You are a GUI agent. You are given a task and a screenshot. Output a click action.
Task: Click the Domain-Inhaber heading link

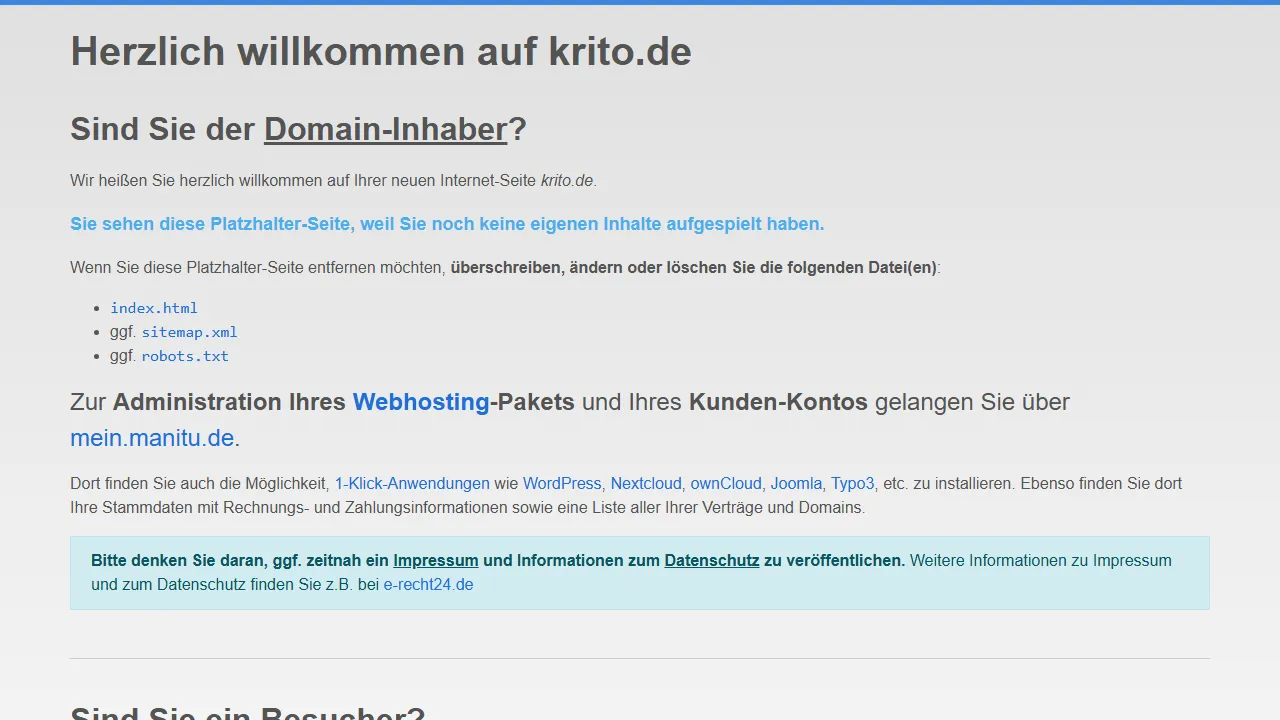385,130
